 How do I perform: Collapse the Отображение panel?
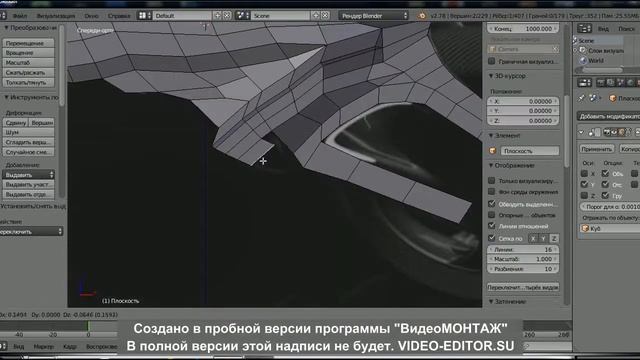point(491,166)
